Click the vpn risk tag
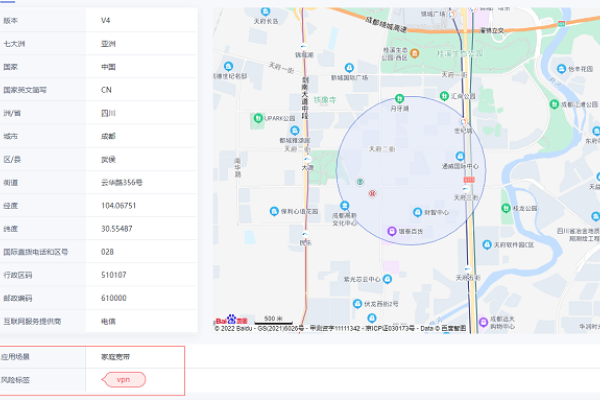600x400 pixels. pos(123,379)
